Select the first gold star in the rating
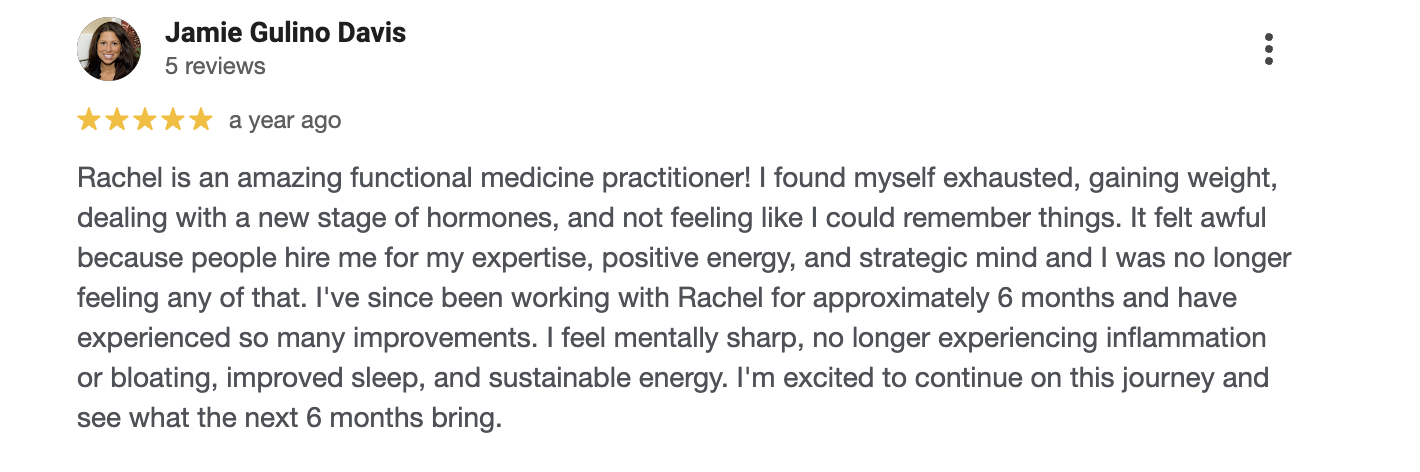This screenshot has height=472, width=1420. (x=89, y=120)
